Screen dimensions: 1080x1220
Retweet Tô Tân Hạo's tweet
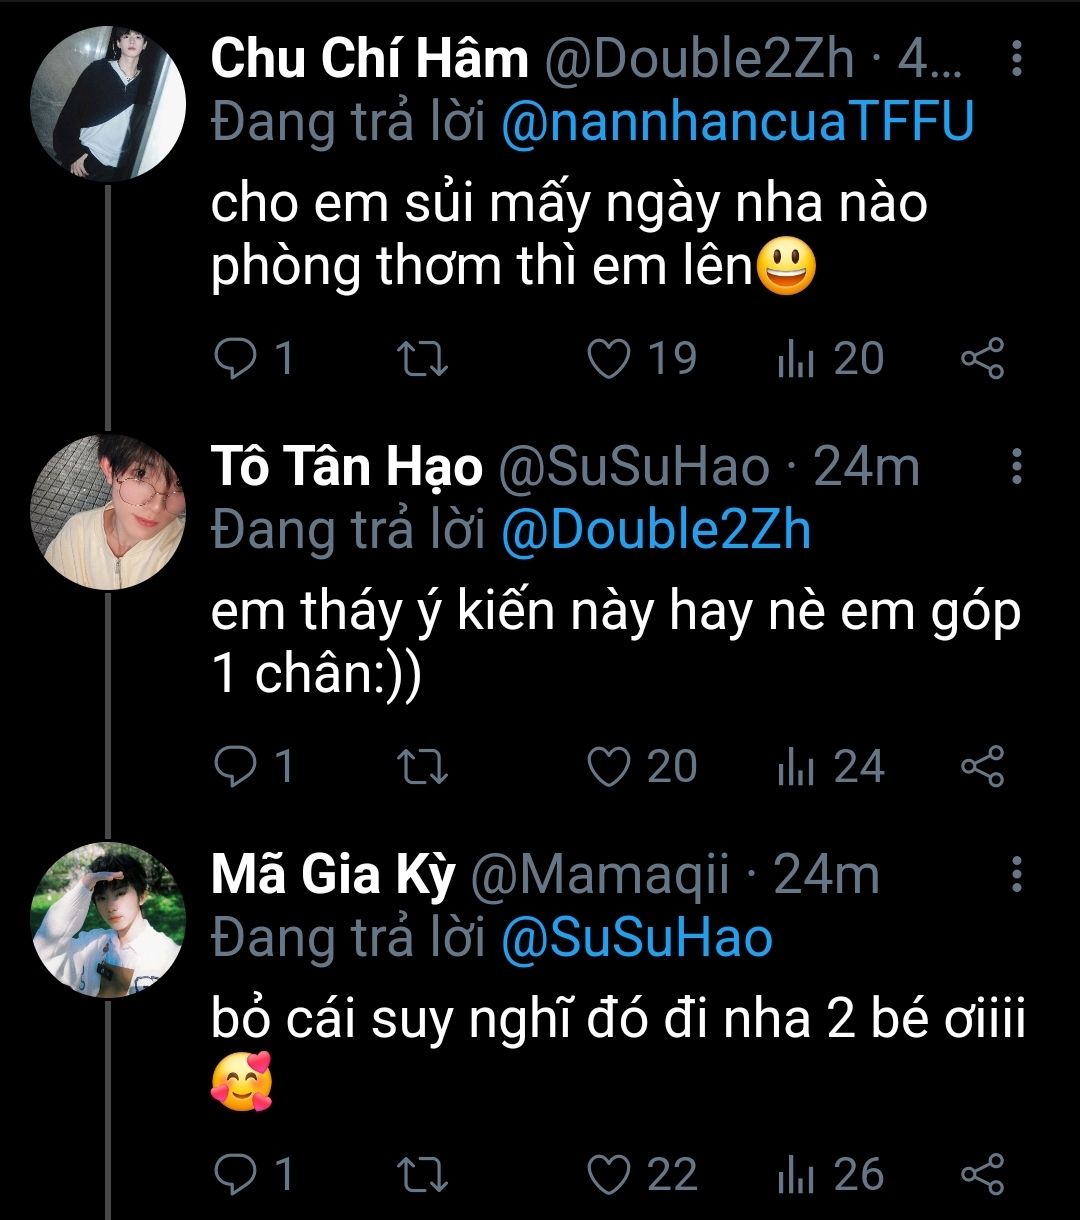pos(423,767)
